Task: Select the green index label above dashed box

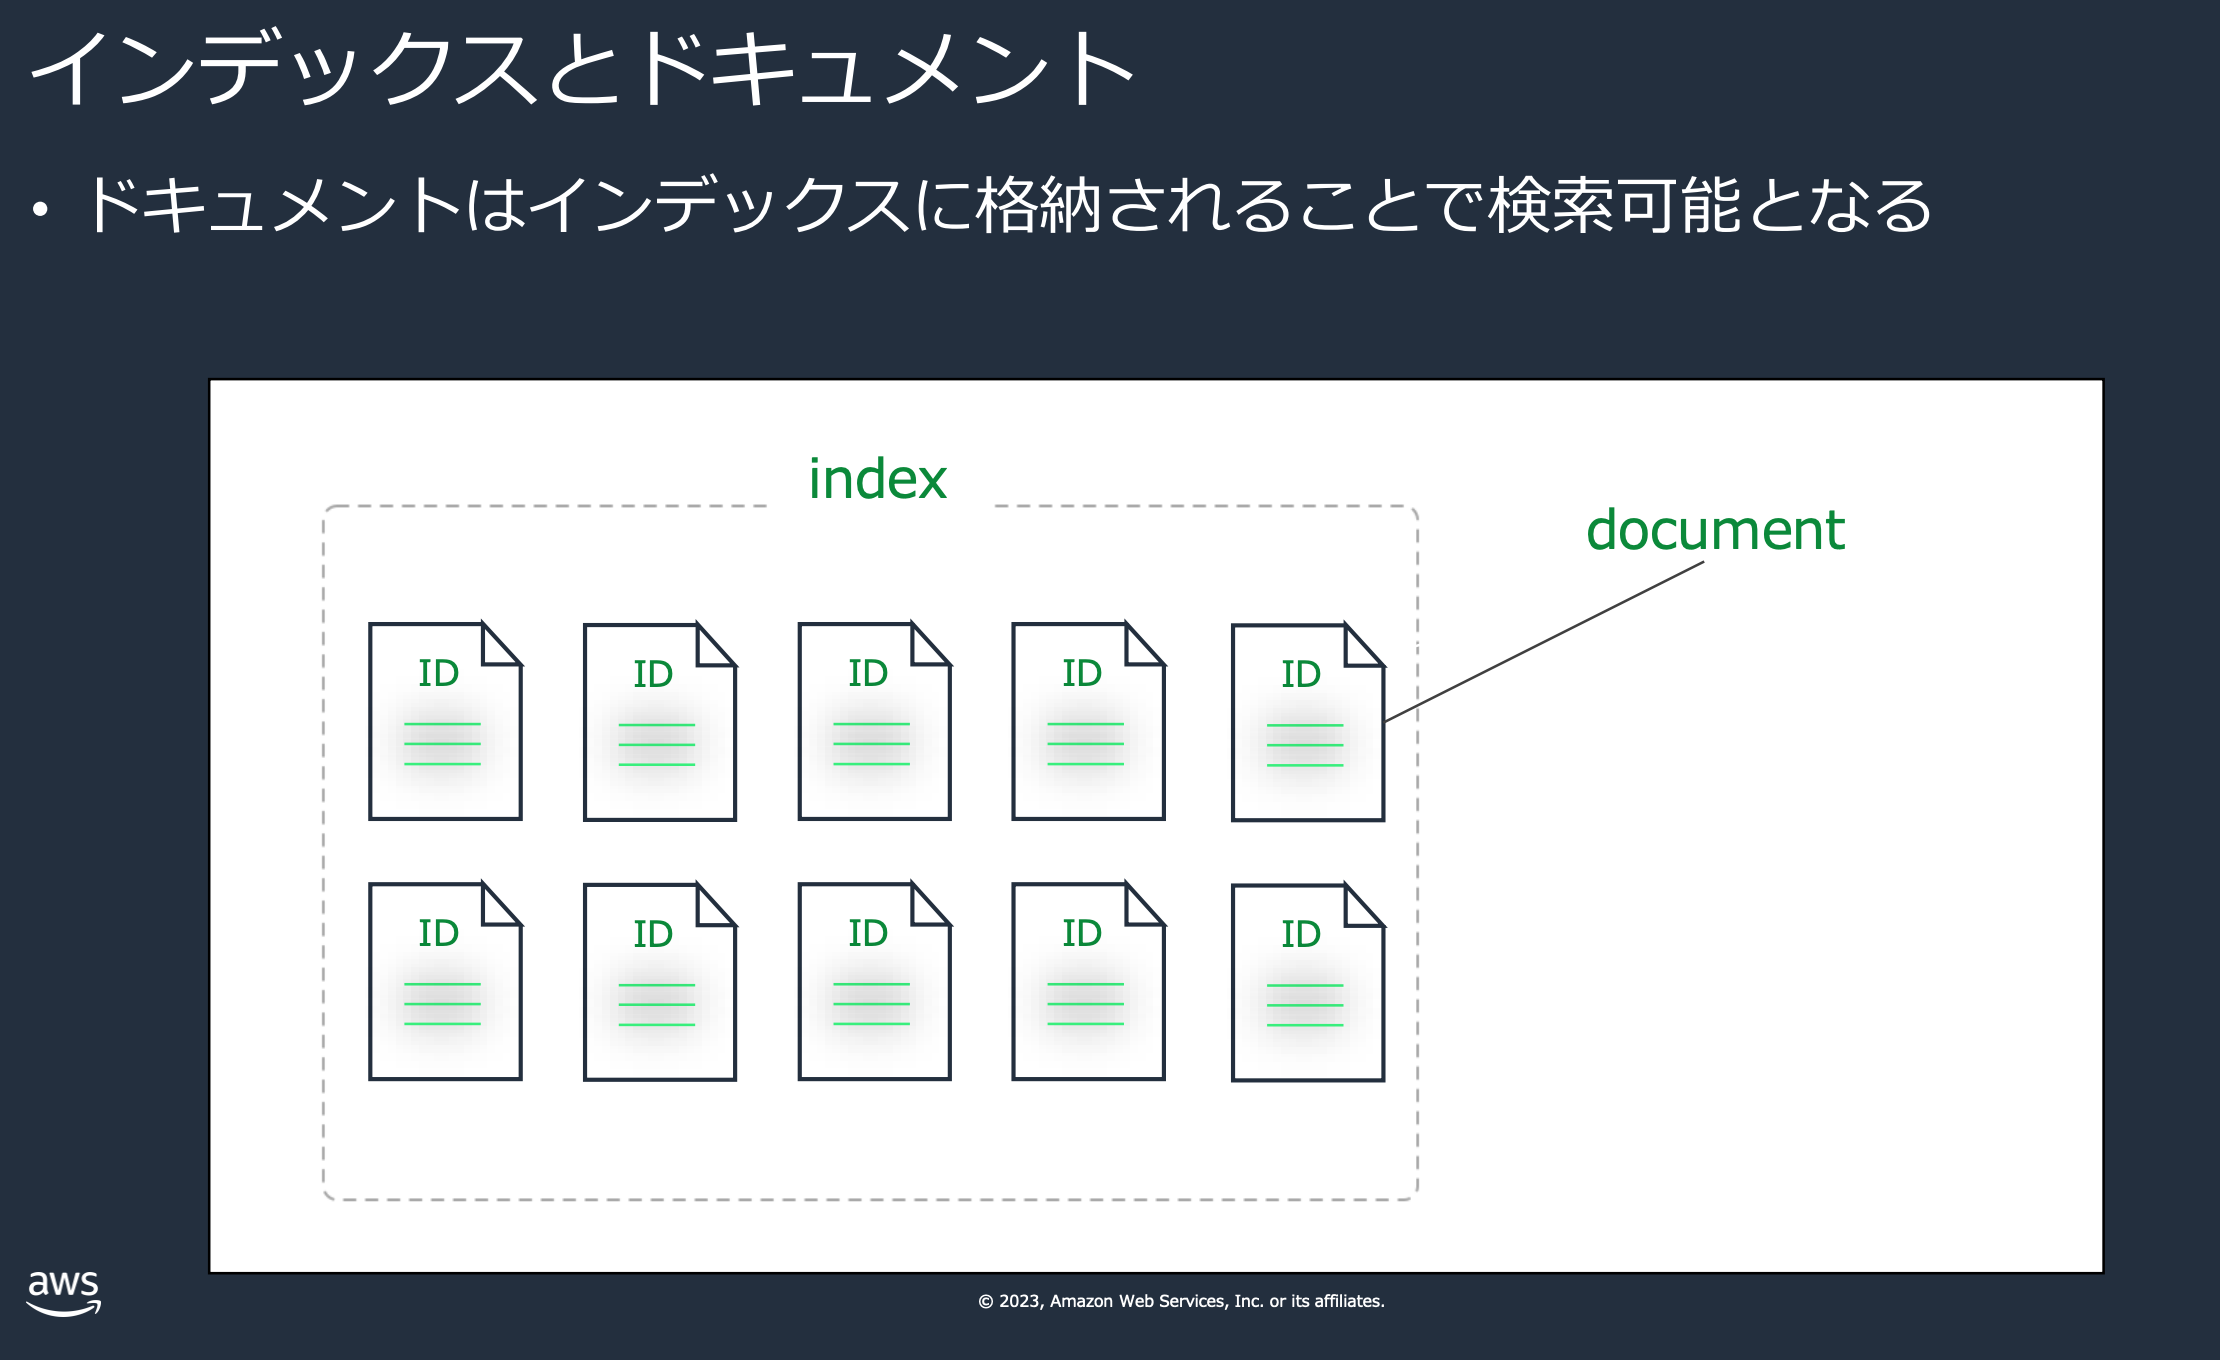Action: tap(877, 478)
